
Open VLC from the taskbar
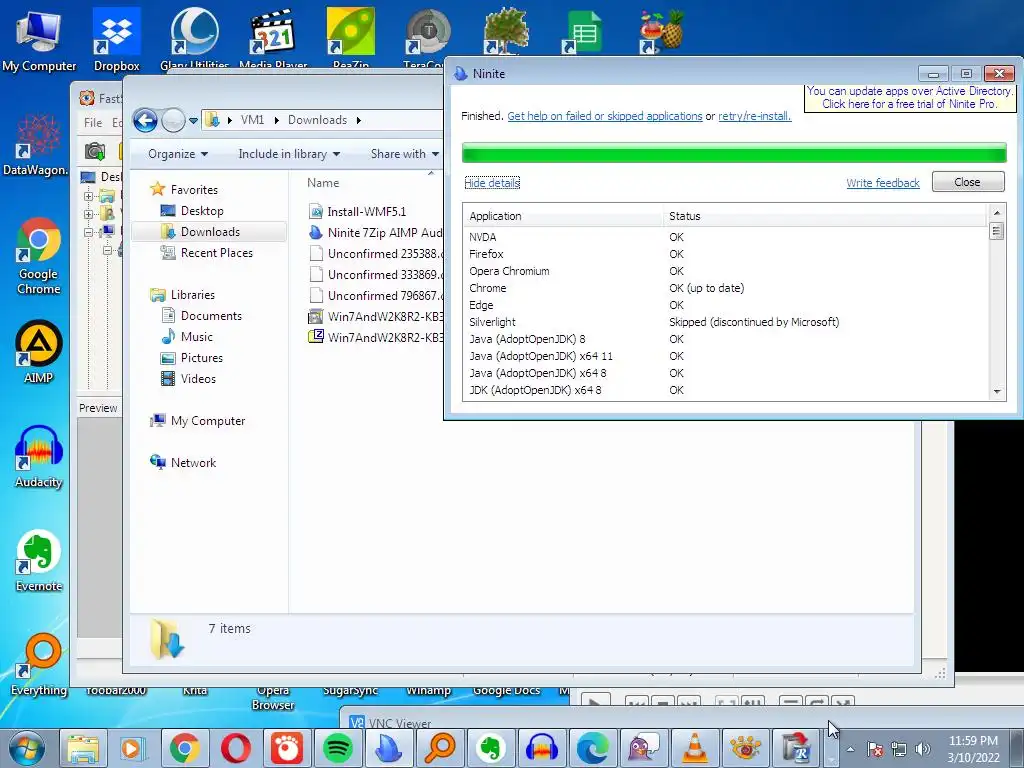click(x=694, y=748)
